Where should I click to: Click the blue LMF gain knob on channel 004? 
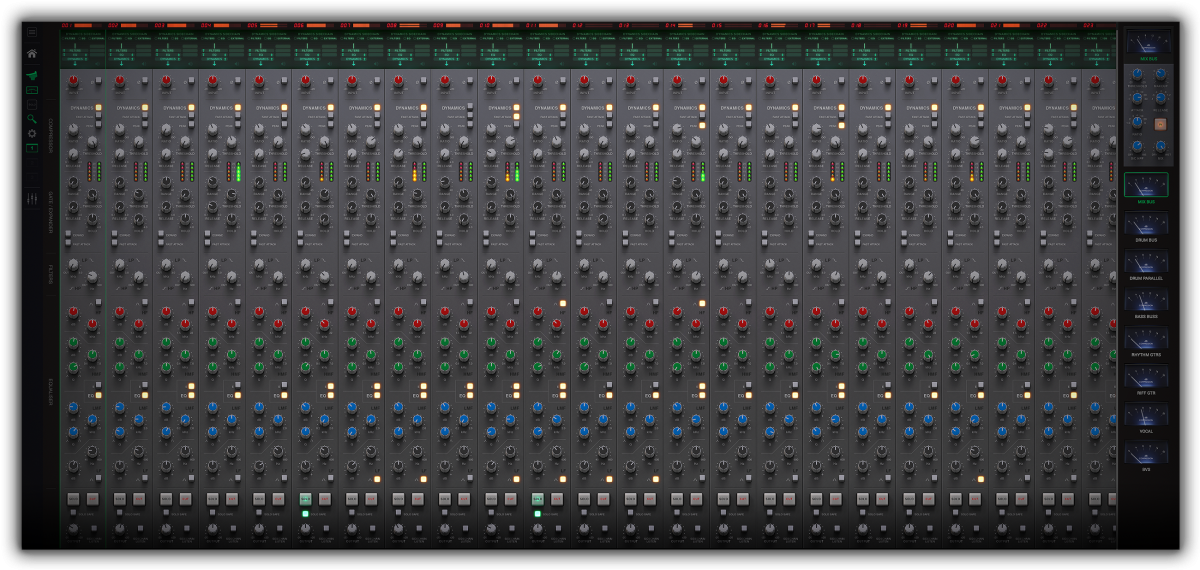(x=212, y=407)
